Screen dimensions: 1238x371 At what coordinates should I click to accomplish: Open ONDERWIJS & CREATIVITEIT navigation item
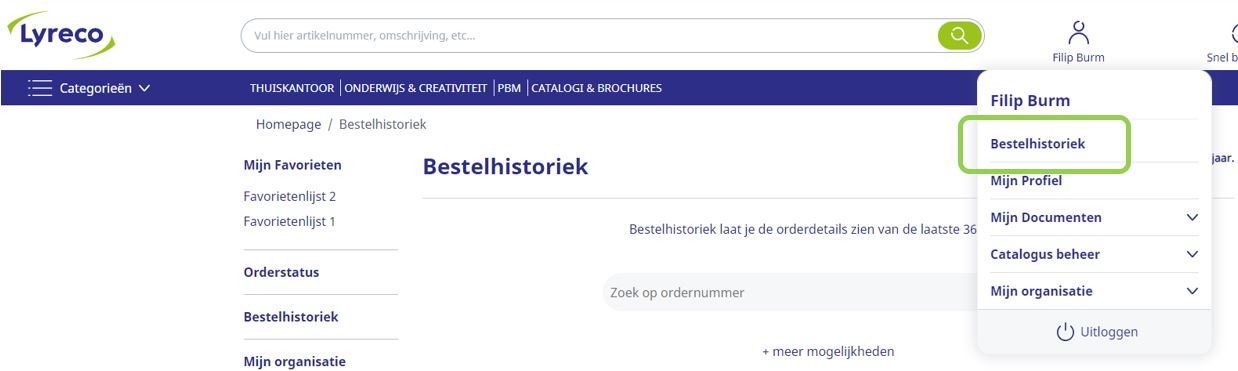point(415,88)
